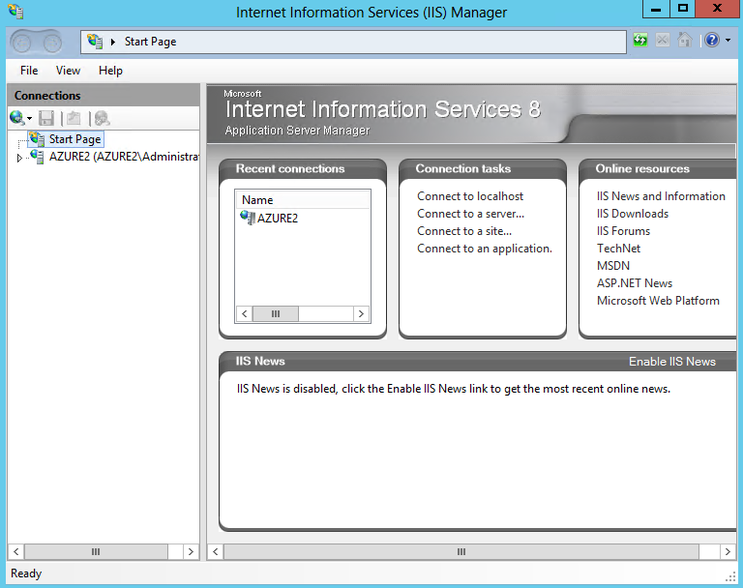This screenshot has width=743, height=588.
Task: Click the Start Page address bar field
Action: click(x=353, y=42)
